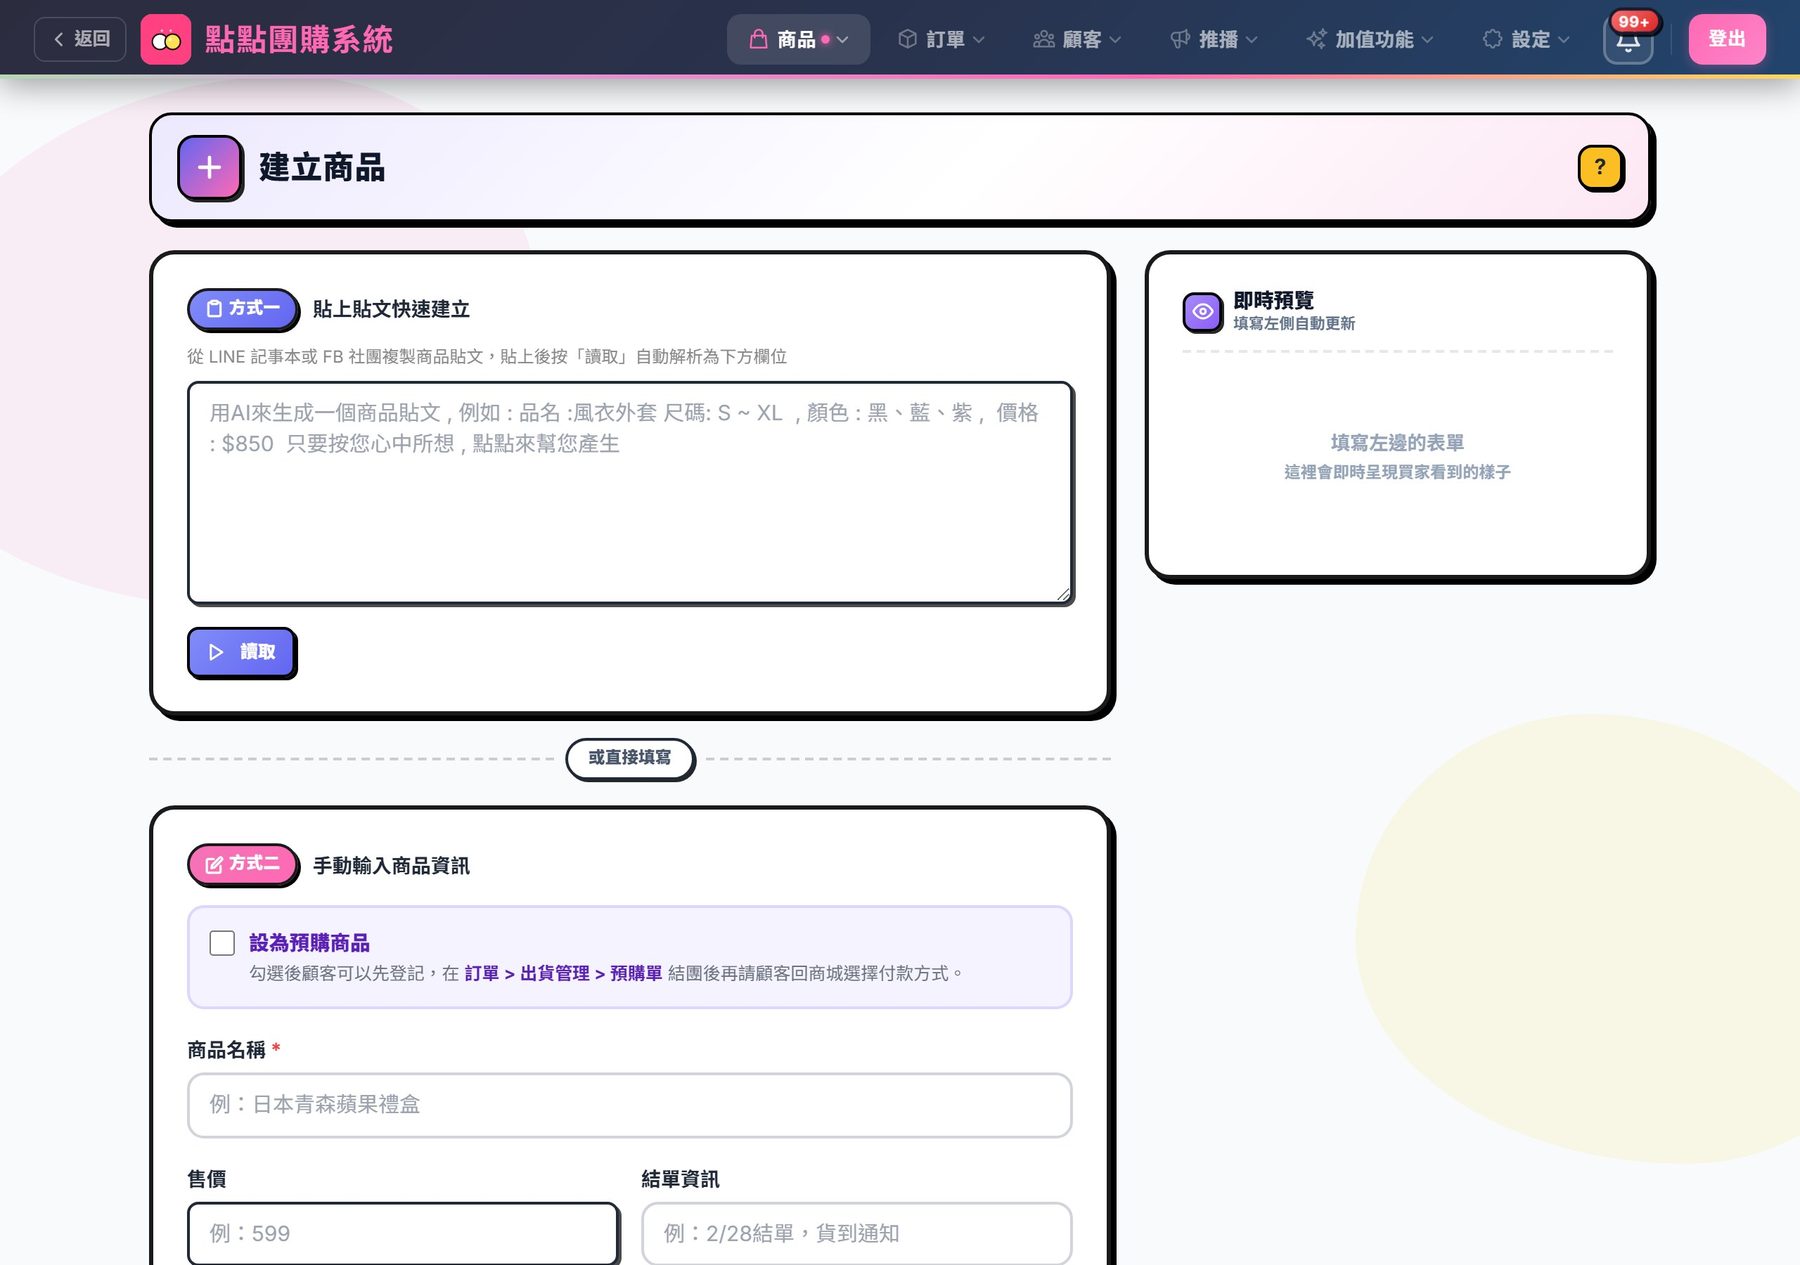
Task: Click the shopping bag icon in 商品 menu
Action: coord(759,39)
